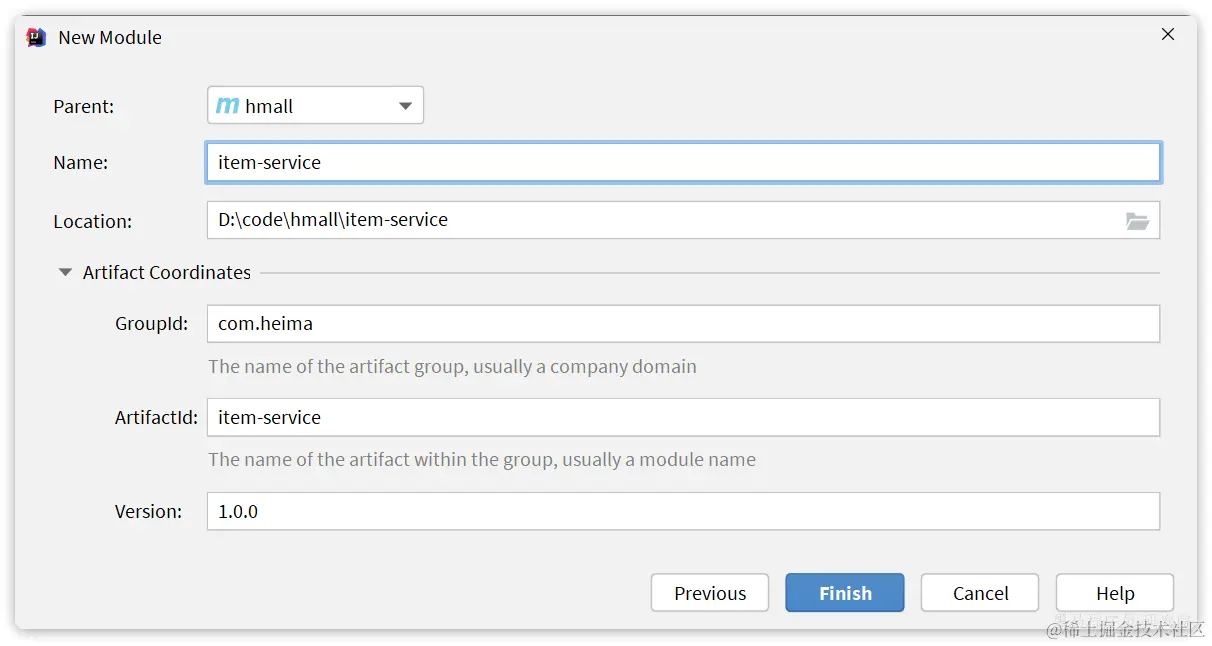Click the hint text about company domain
1212x646 pixels.
pyautogui.click(x=452, y=366)
